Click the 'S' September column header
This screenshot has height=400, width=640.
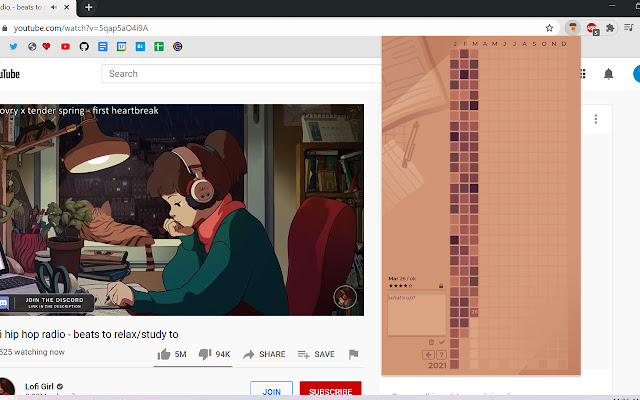click(x=534, y=44)
